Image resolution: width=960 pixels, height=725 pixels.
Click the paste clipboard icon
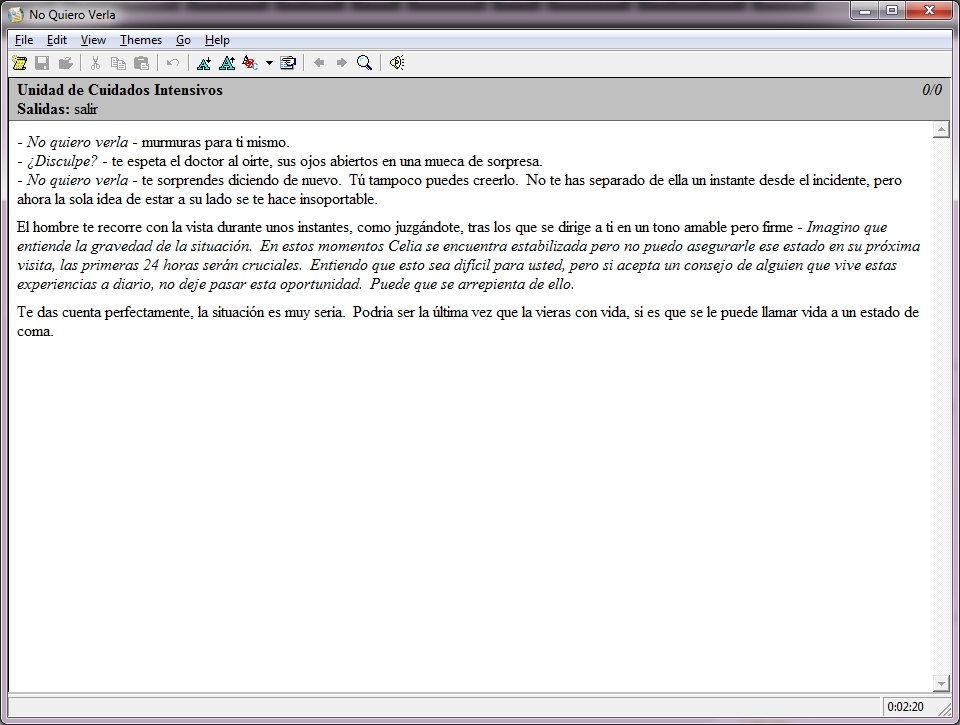pyautogui.click(x=141, y=63)
